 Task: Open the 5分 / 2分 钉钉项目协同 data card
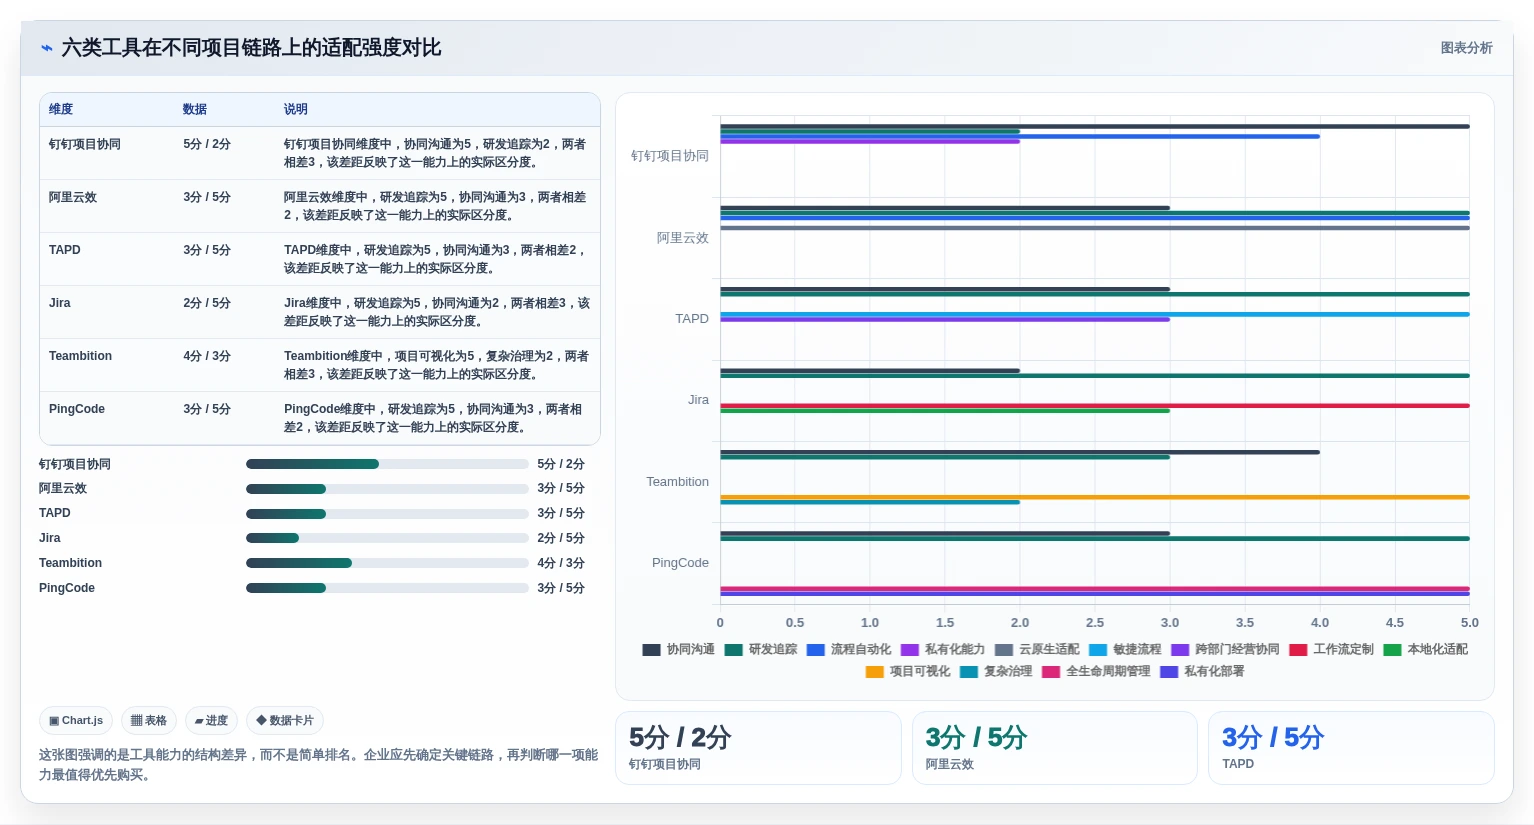coord(757,748)
